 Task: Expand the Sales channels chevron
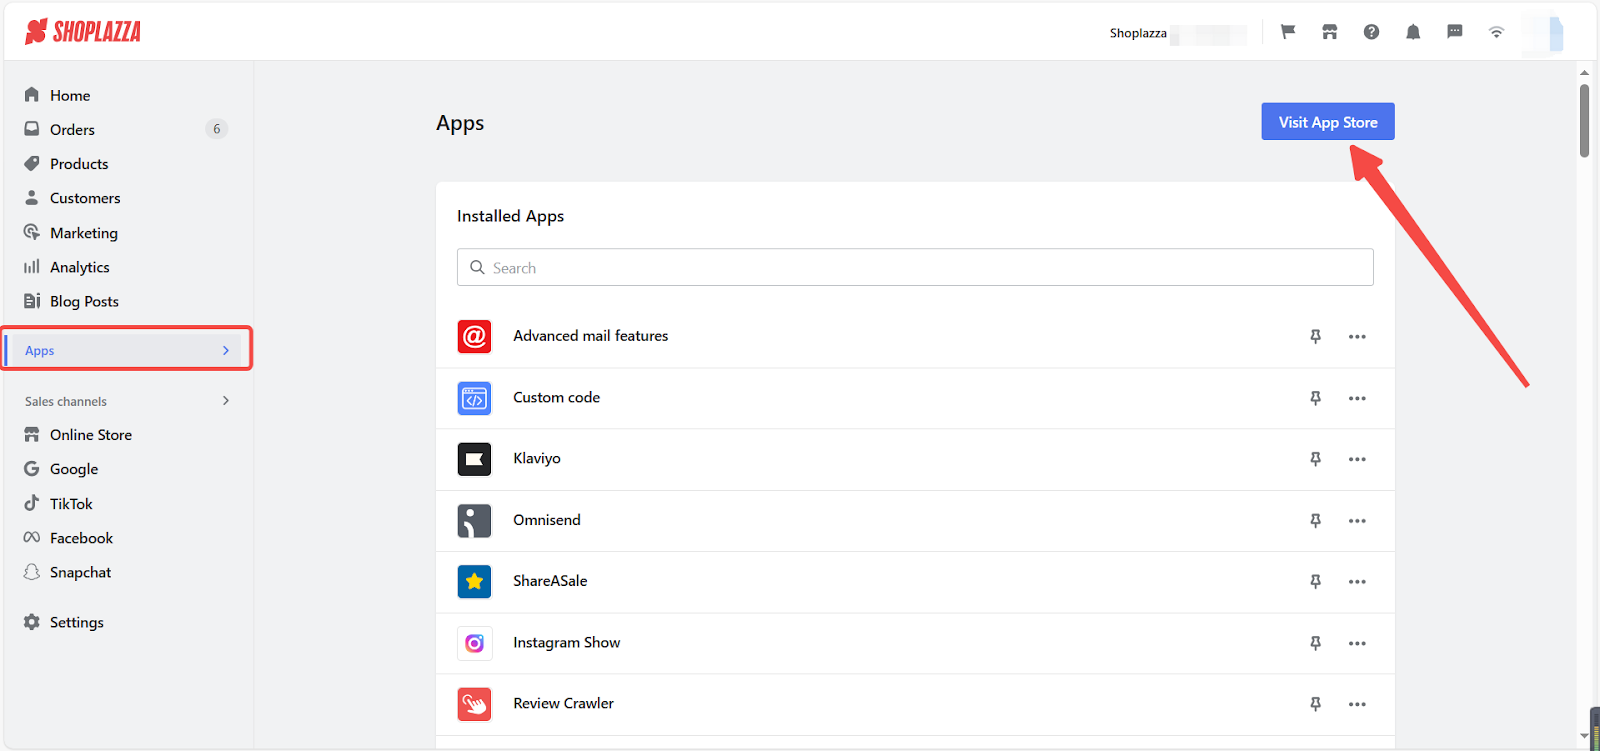pos(226,401)
